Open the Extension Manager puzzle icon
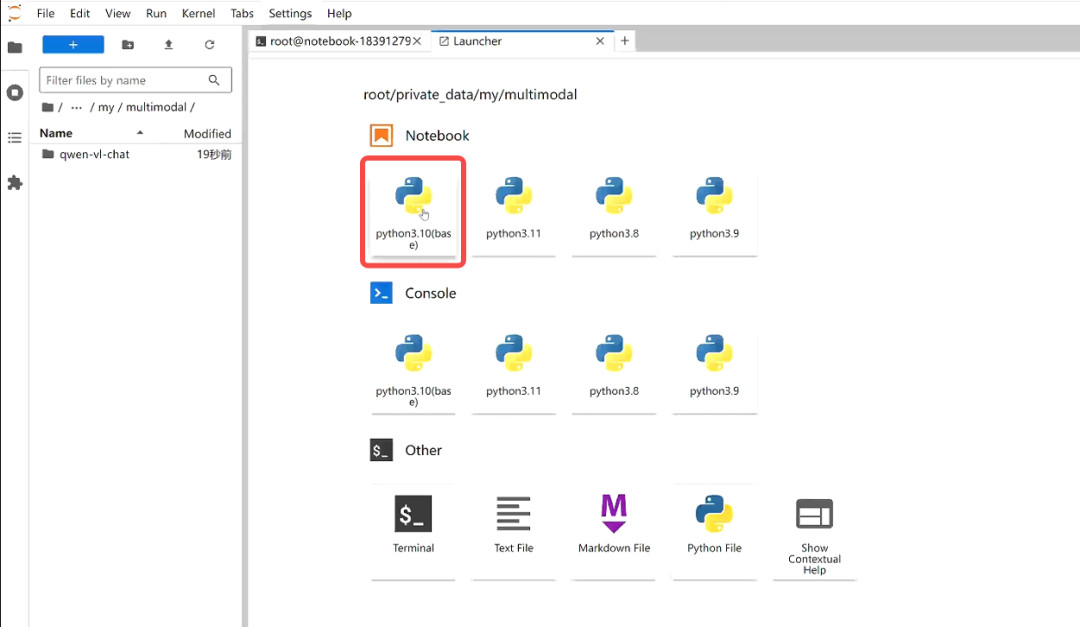Image resolution: width=1080 pixels, height=627 pixels. click(x=14, y=183)
